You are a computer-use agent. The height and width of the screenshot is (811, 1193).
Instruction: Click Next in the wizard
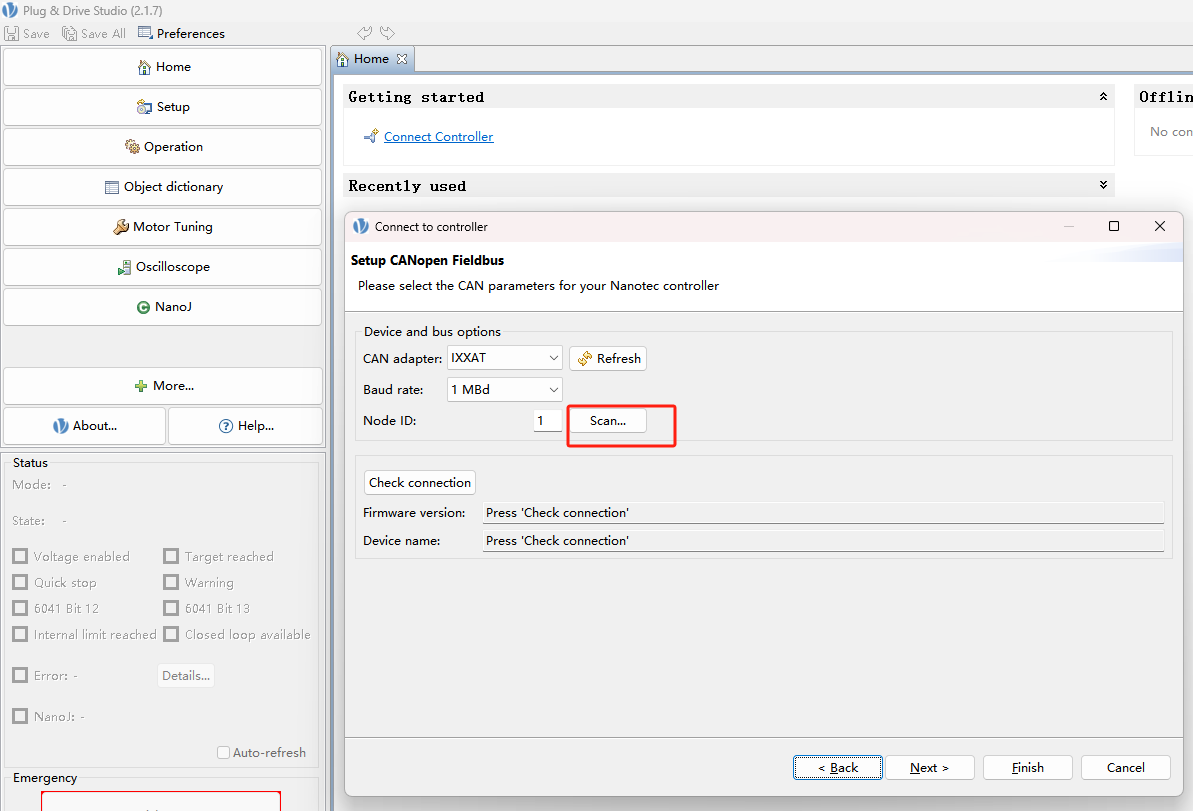930,768
